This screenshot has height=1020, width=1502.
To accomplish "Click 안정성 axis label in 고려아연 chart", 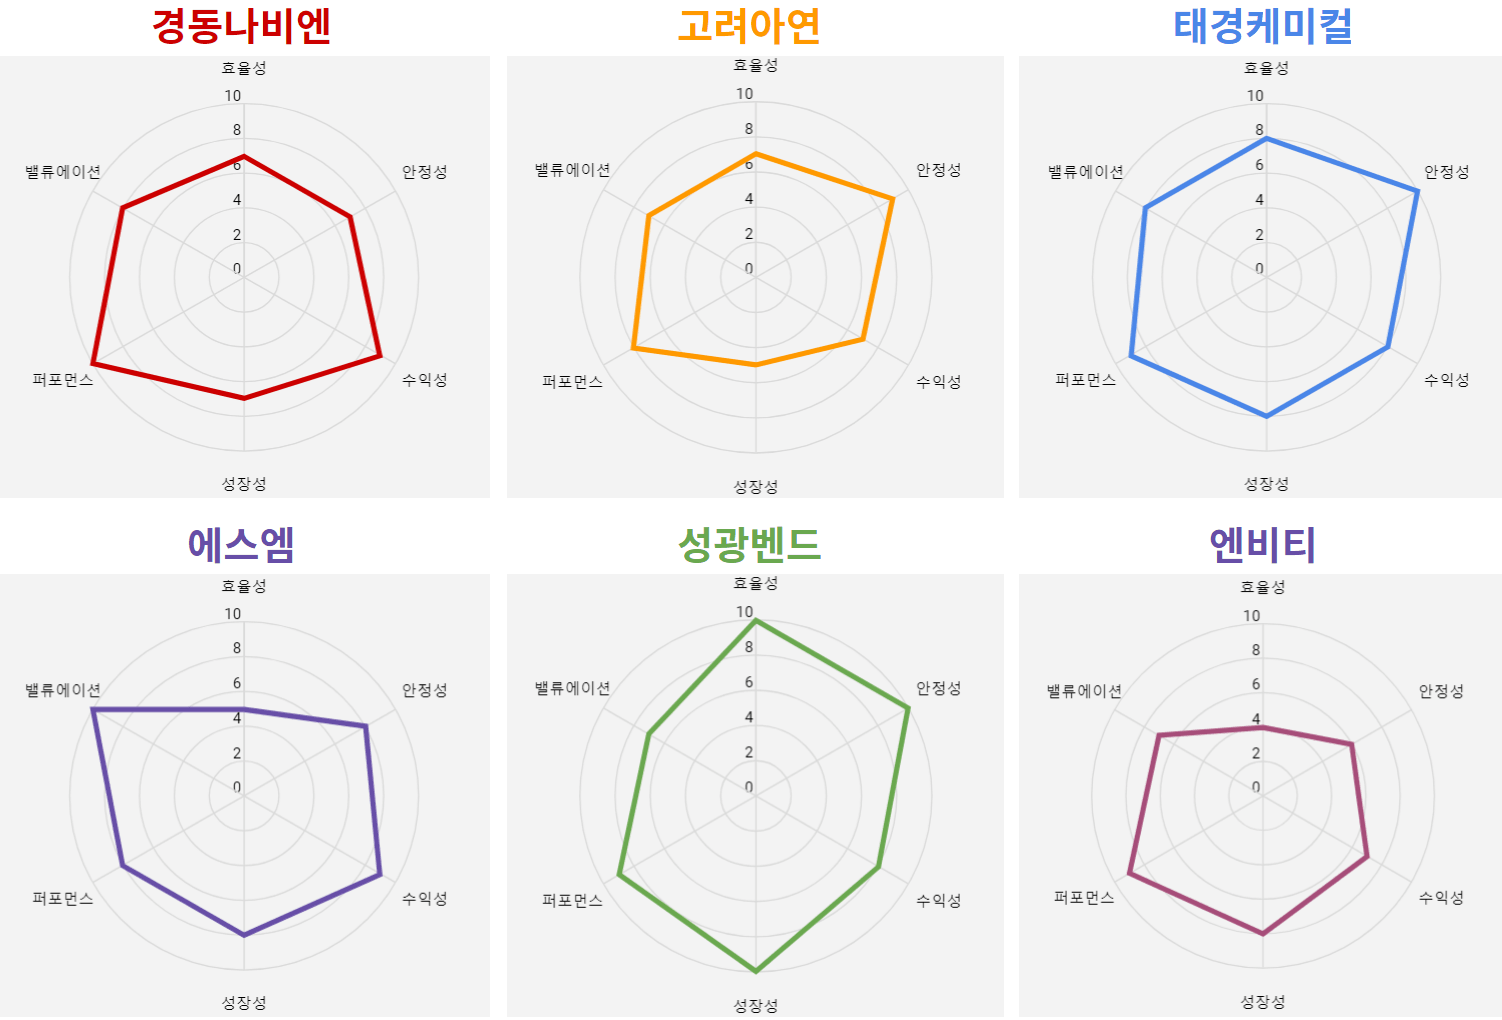I will (x=938, y=170).
